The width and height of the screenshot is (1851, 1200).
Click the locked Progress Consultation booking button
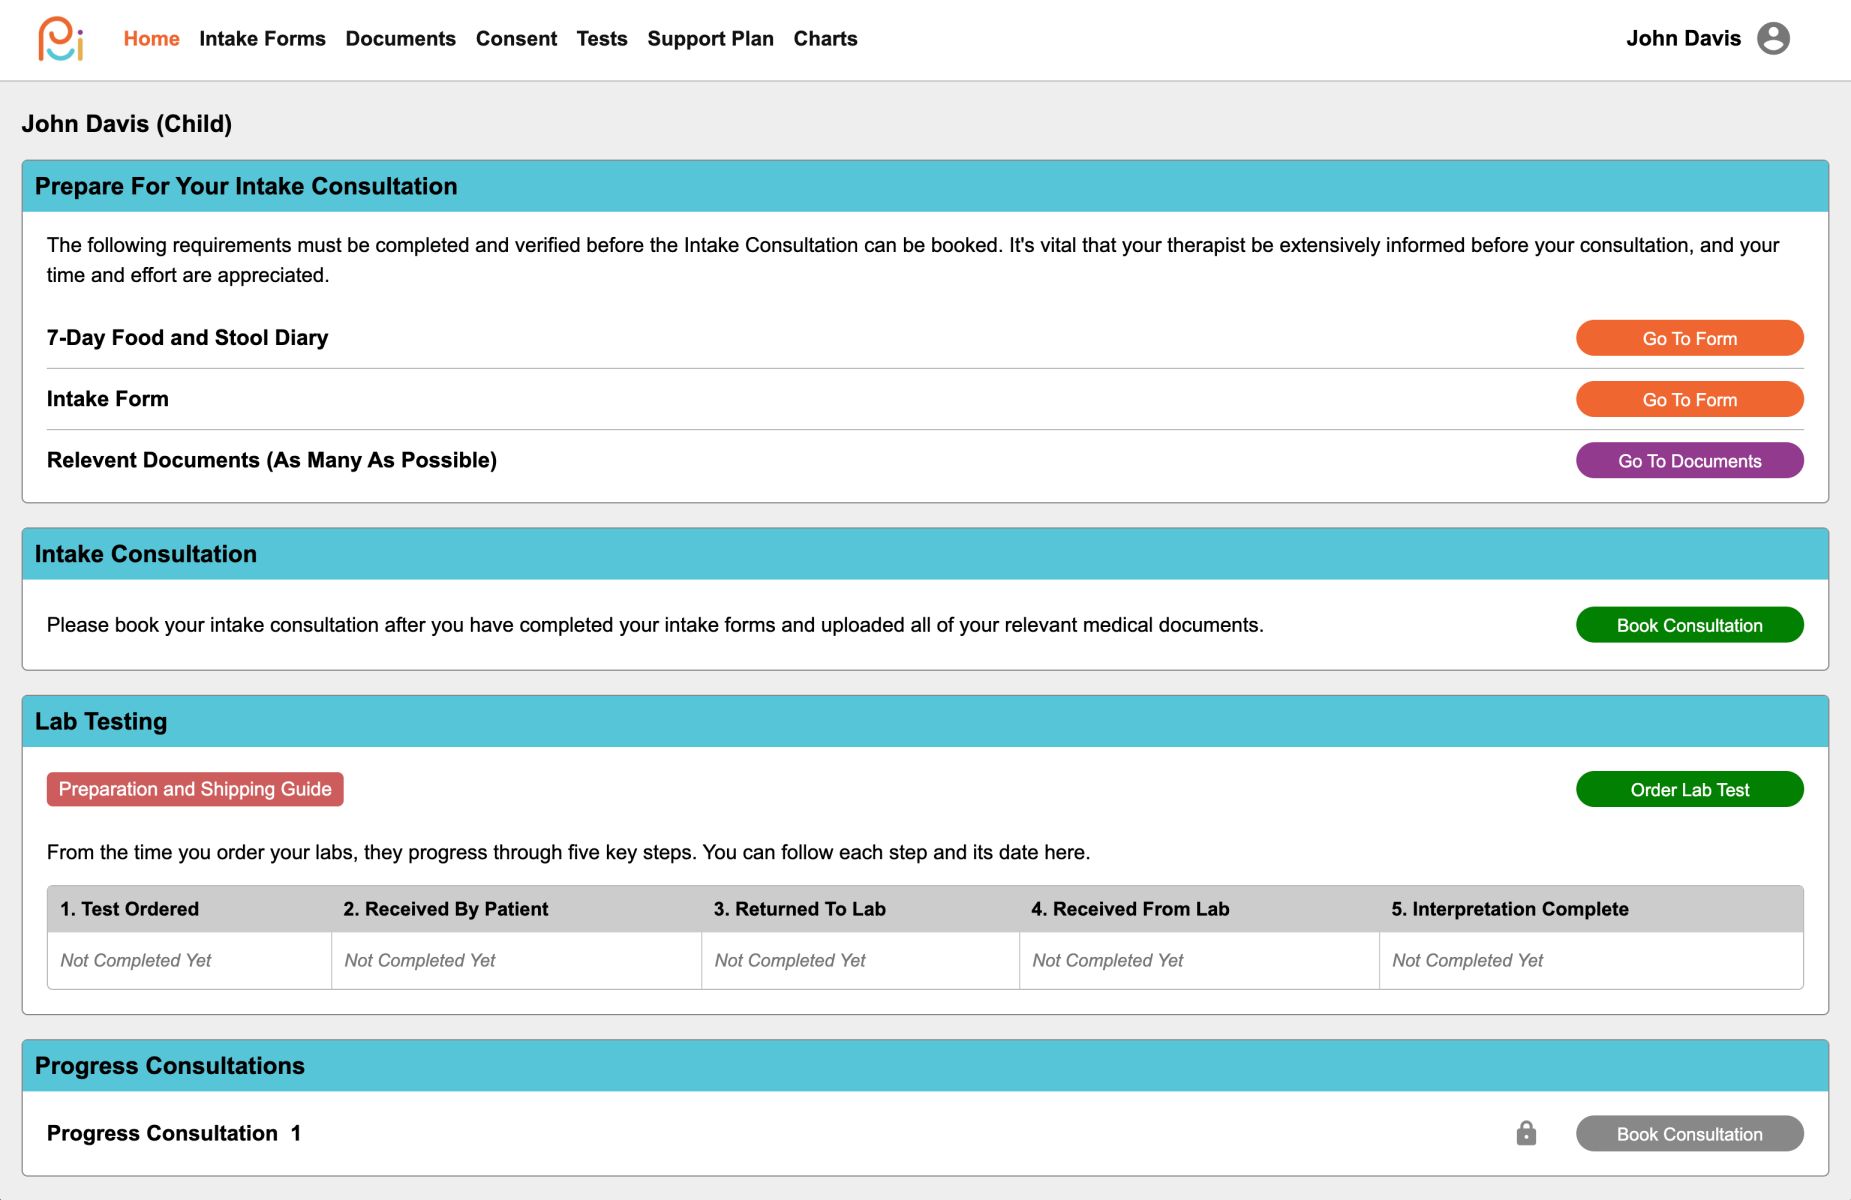1689,1134
